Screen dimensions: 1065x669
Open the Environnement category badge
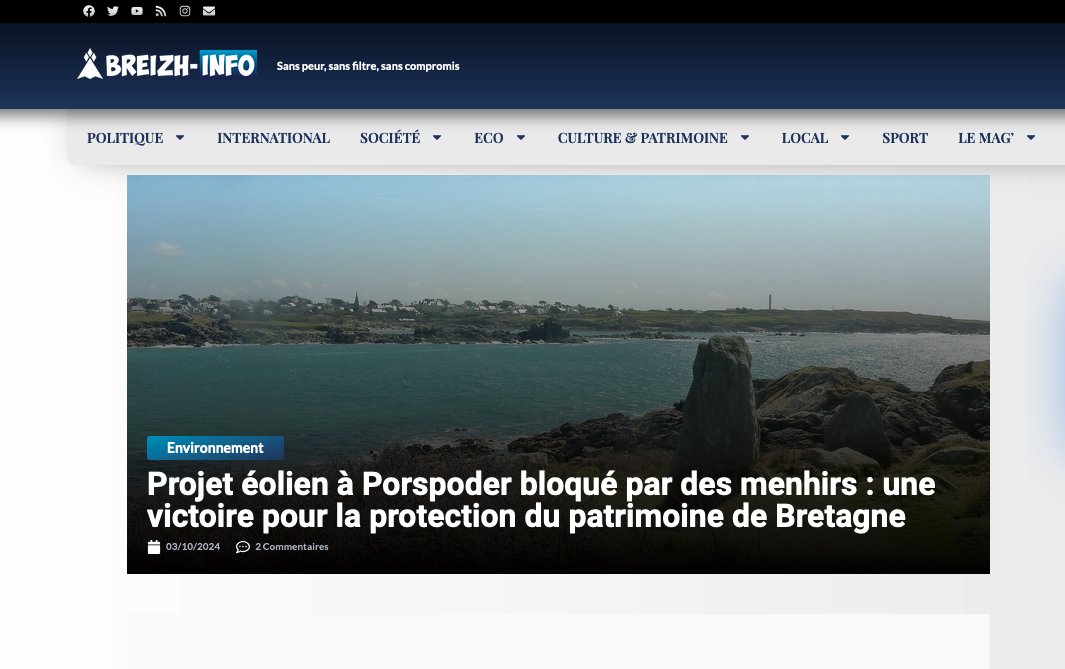(215, 448)
